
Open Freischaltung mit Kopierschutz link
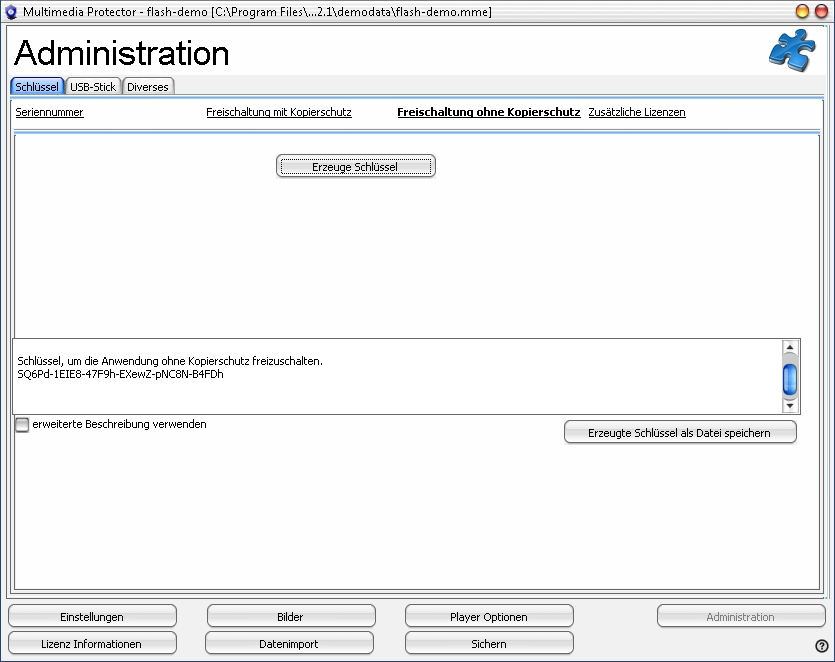[279, 113]
